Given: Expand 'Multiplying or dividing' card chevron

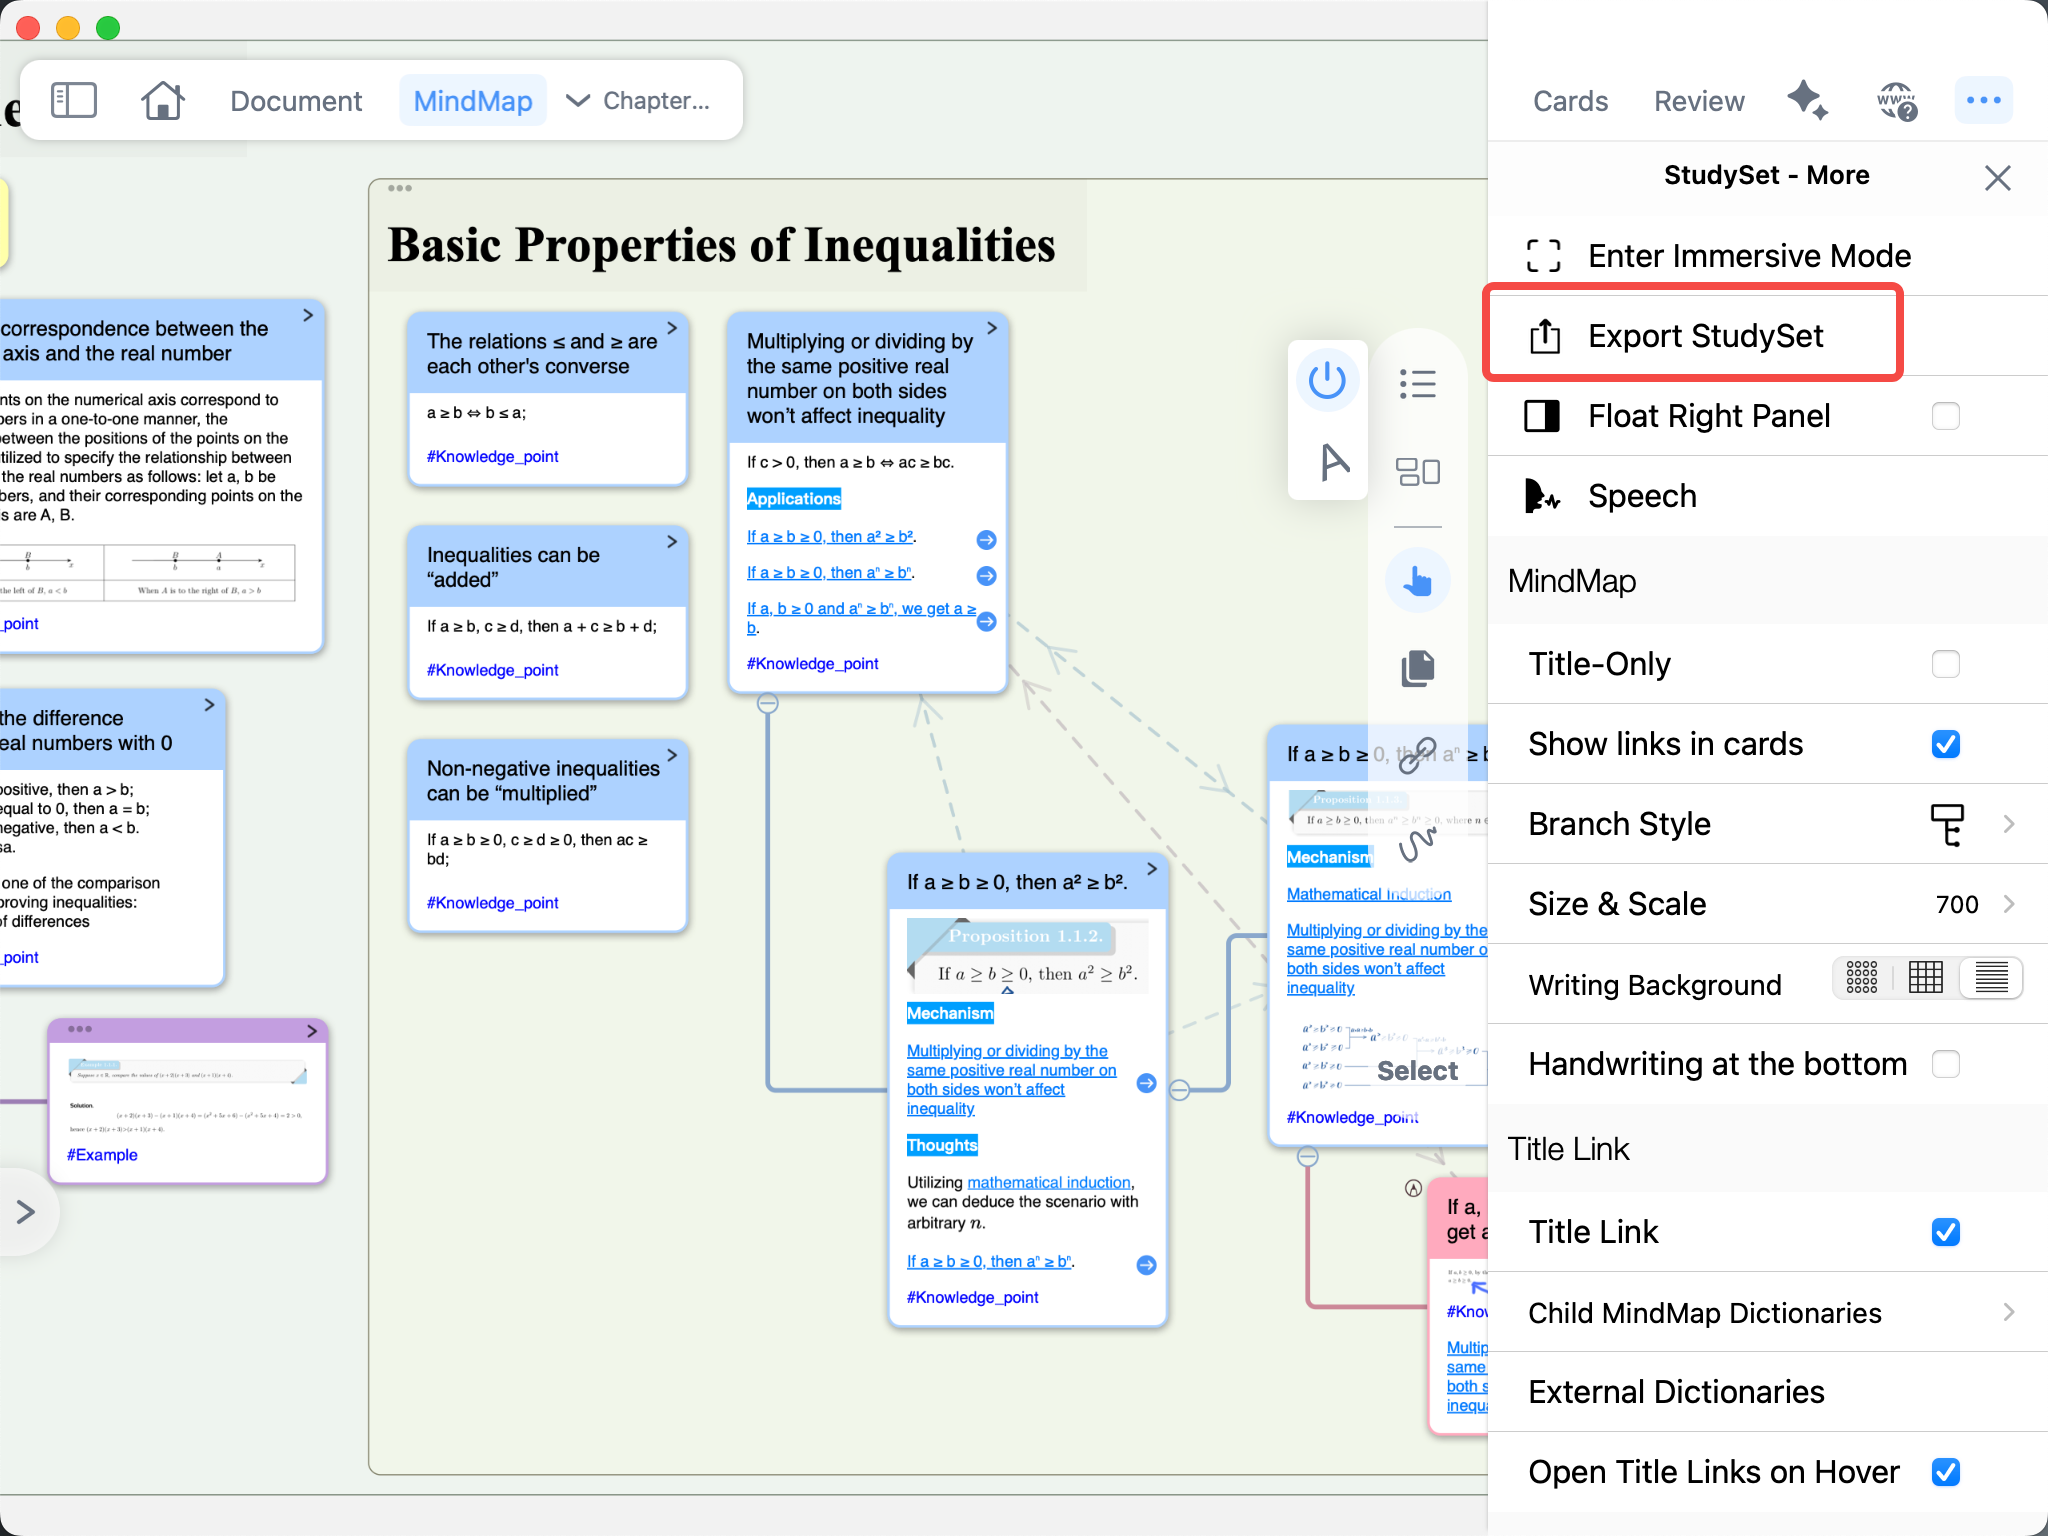Looking at the screenshot, I should (992, 328).
